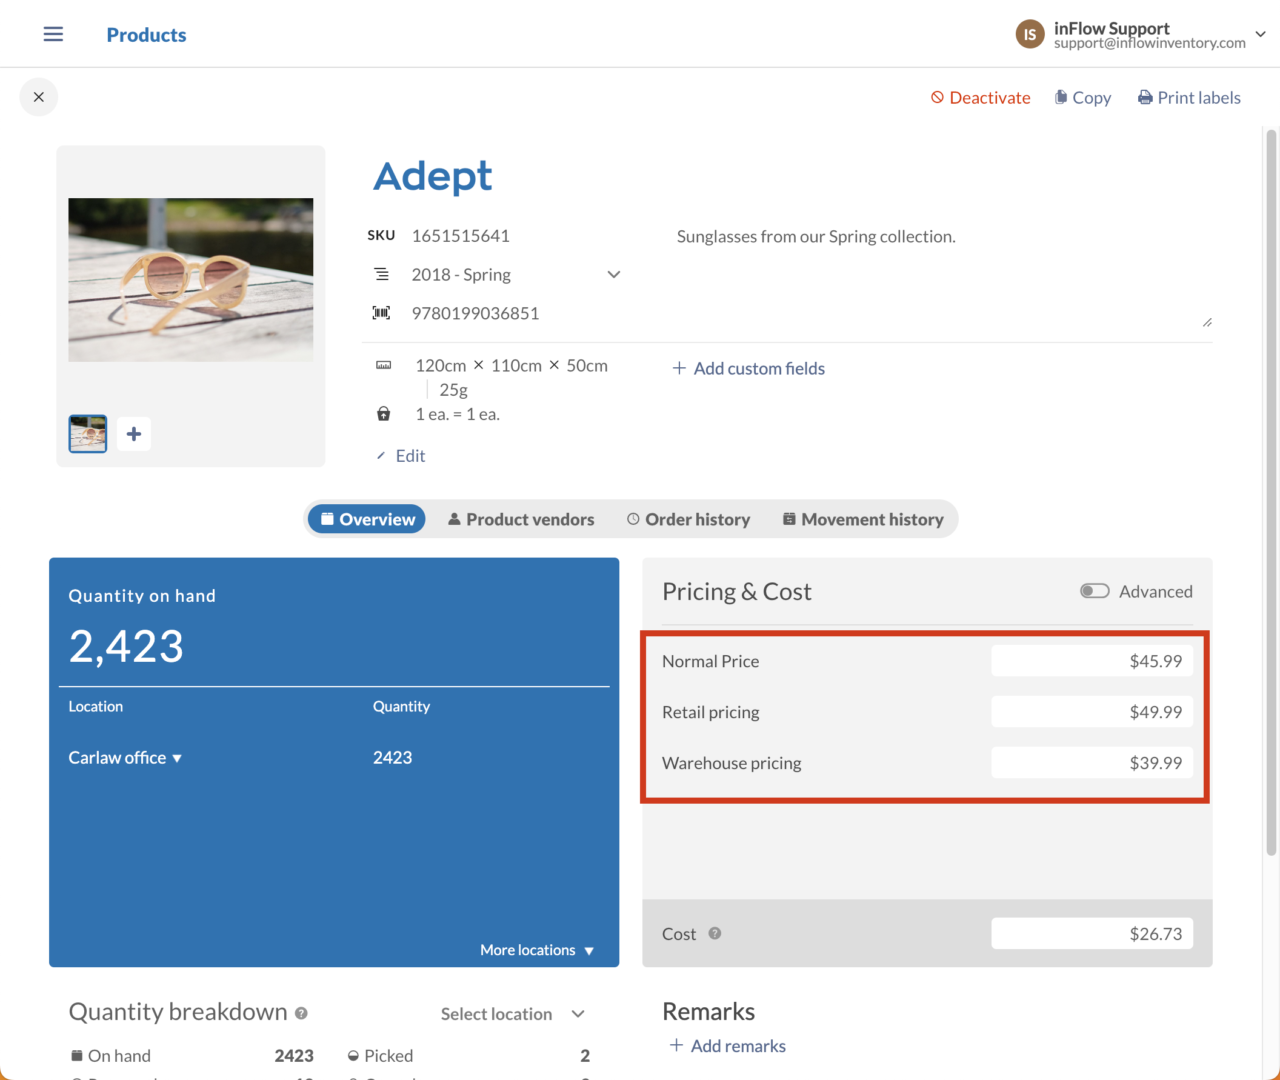
Task: Click the plus button to add a product image
Action: (133, 433)
